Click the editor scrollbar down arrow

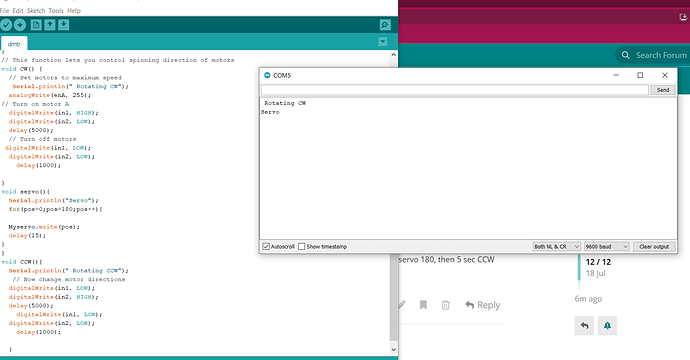tap(393, 349)
